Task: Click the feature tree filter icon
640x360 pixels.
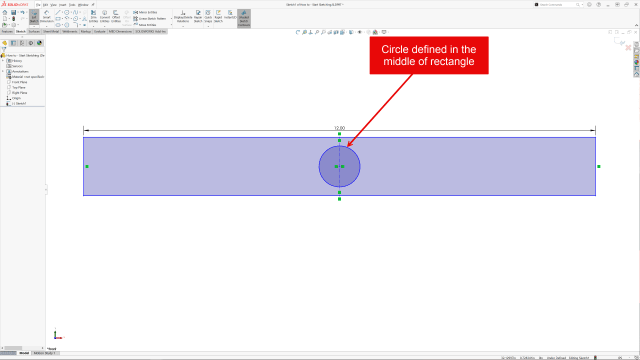Action: [x=4, y=49]
